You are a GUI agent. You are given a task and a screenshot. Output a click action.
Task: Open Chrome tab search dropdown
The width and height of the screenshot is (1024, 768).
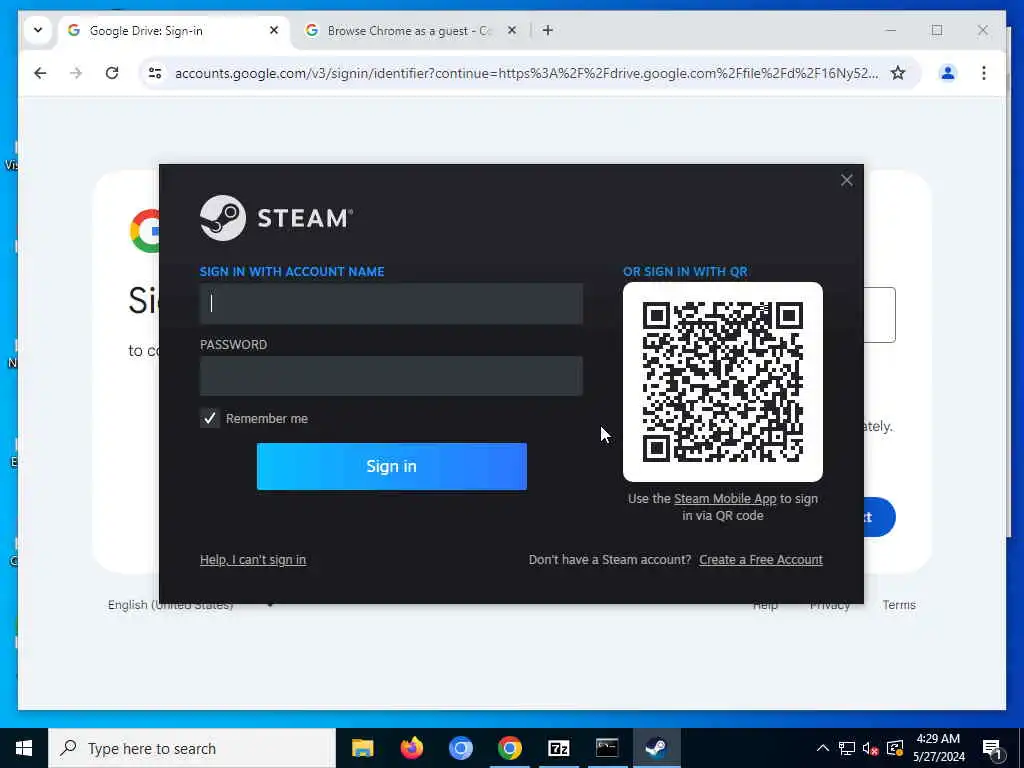tap(38, 31)
